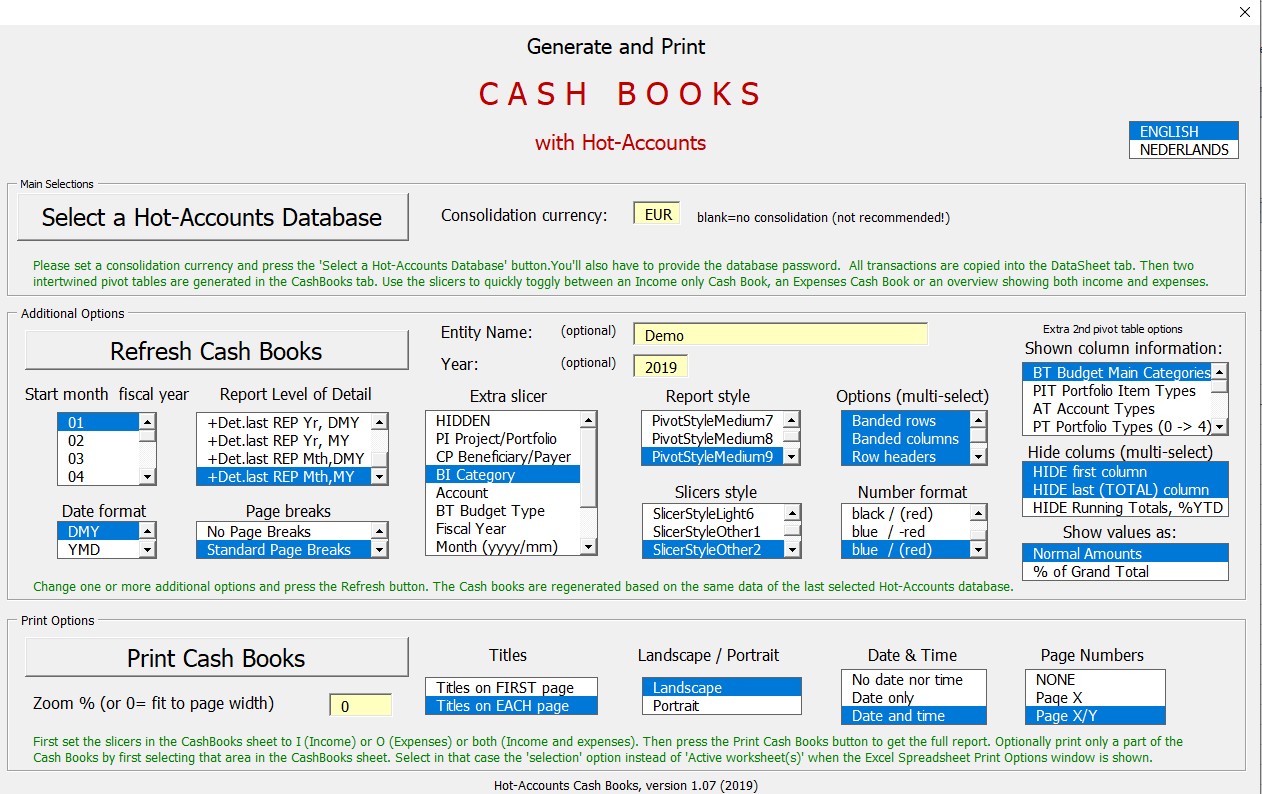The height and width of the screenshot is (794, 1262).
Task: Select 'No date nor time' option
Action: point(914,680)
